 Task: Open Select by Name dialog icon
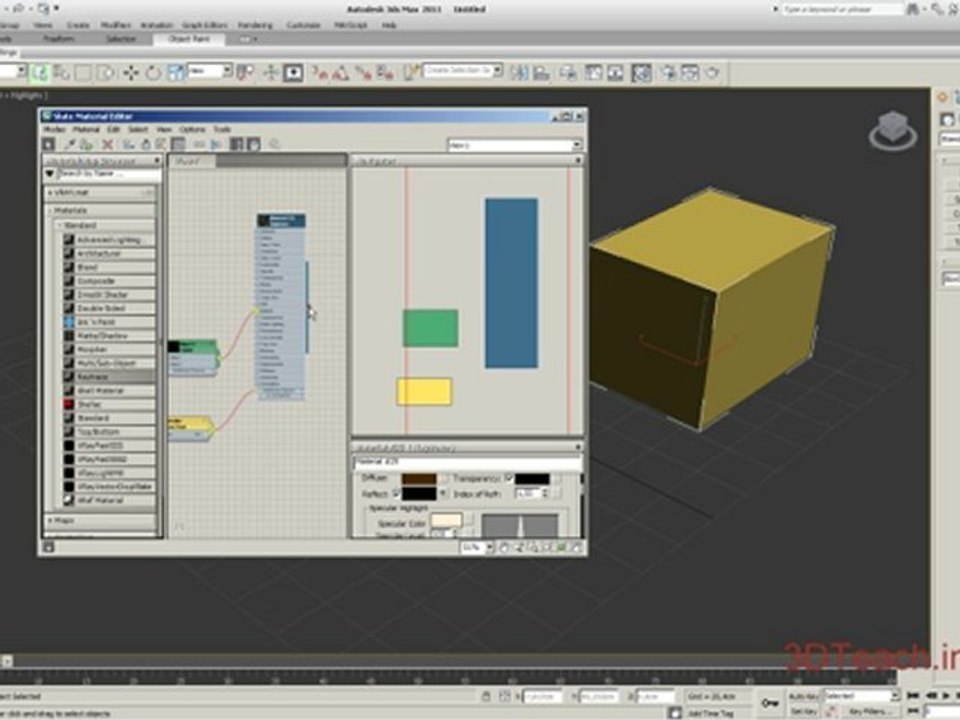coord(61,73)
